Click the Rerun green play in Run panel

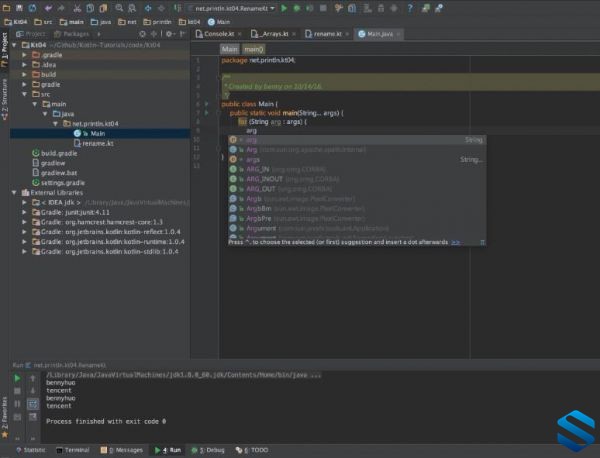[17, 378]
